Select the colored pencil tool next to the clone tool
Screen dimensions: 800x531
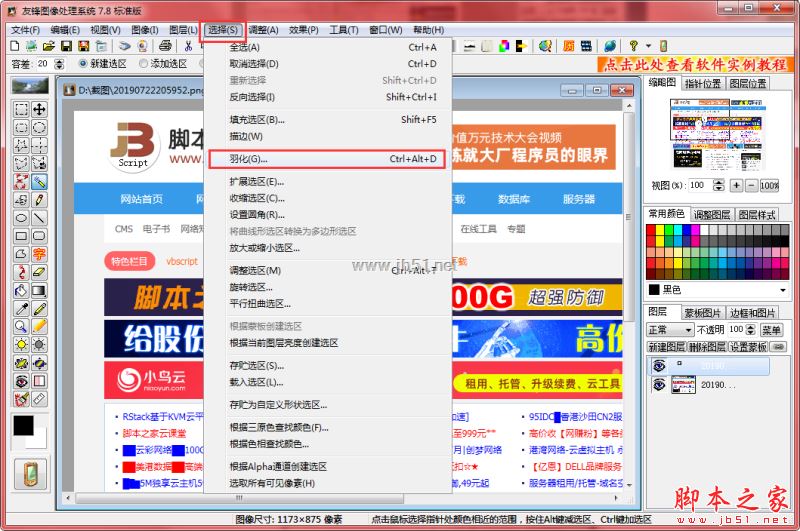[x=39, y=200]
